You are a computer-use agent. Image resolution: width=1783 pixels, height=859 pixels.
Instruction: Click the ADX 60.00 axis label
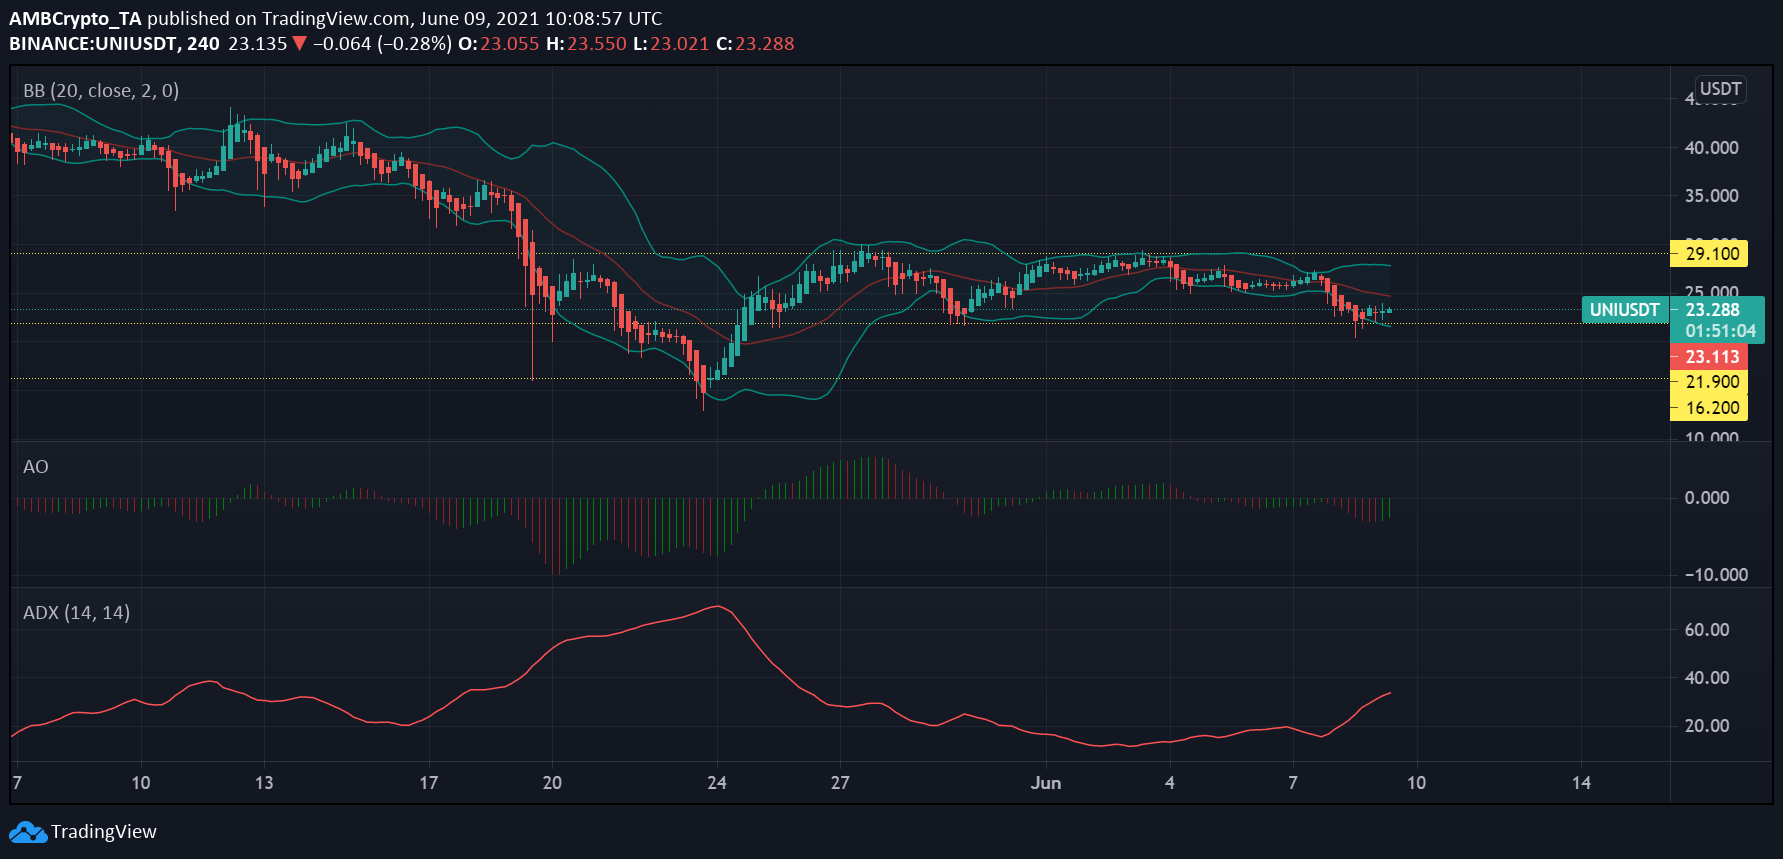1707,630
